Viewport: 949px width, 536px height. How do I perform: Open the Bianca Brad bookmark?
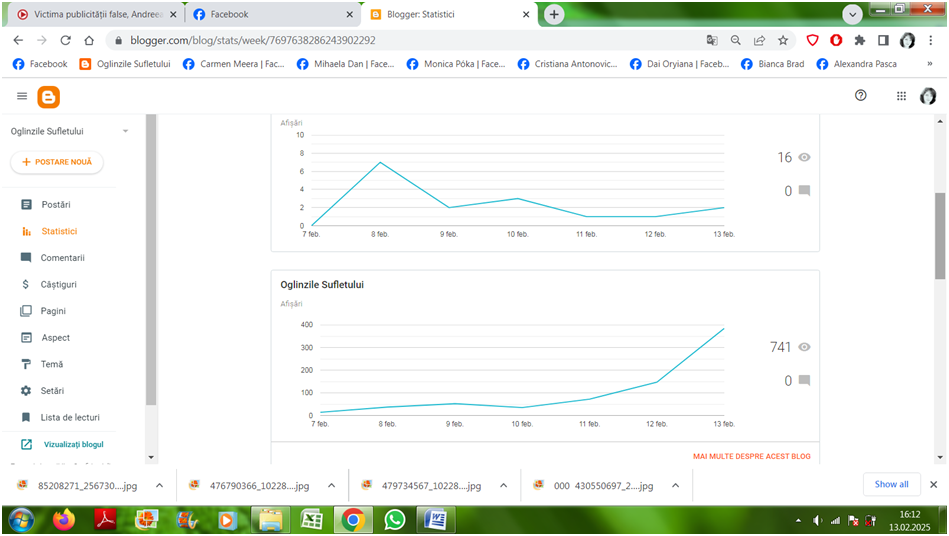773,64
